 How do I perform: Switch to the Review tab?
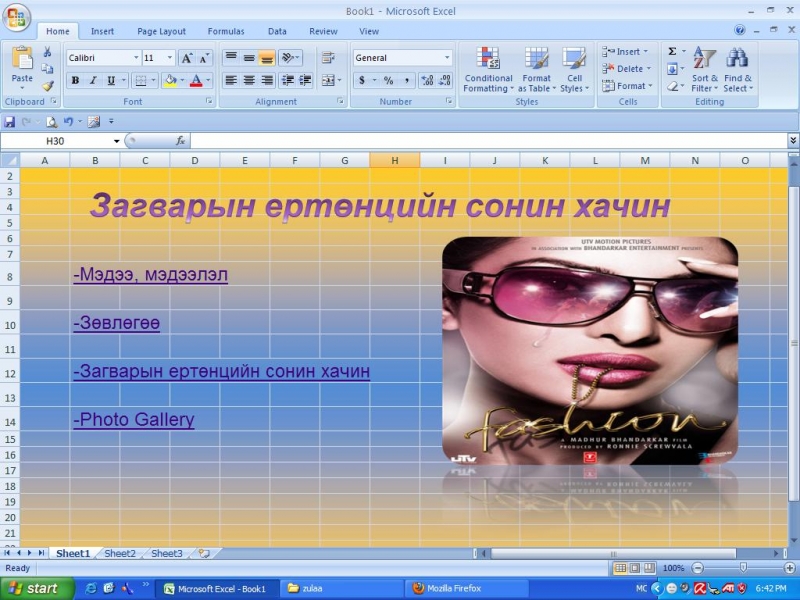click(x=323, y=31)
